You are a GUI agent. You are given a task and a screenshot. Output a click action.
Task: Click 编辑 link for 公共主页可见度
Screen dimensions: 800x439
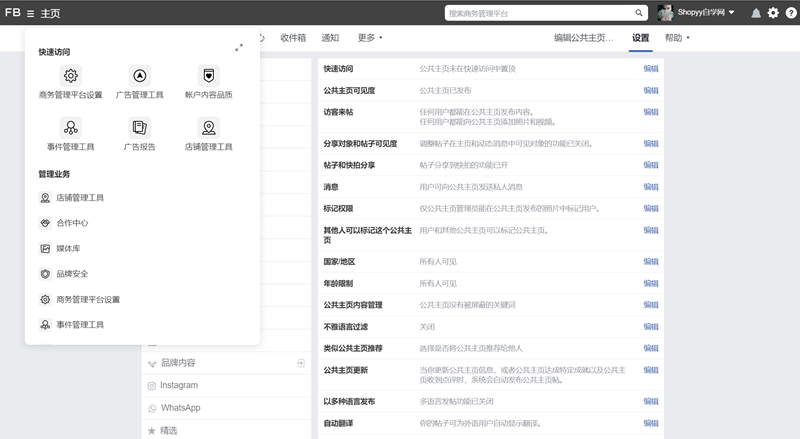(x=650, y=90)
